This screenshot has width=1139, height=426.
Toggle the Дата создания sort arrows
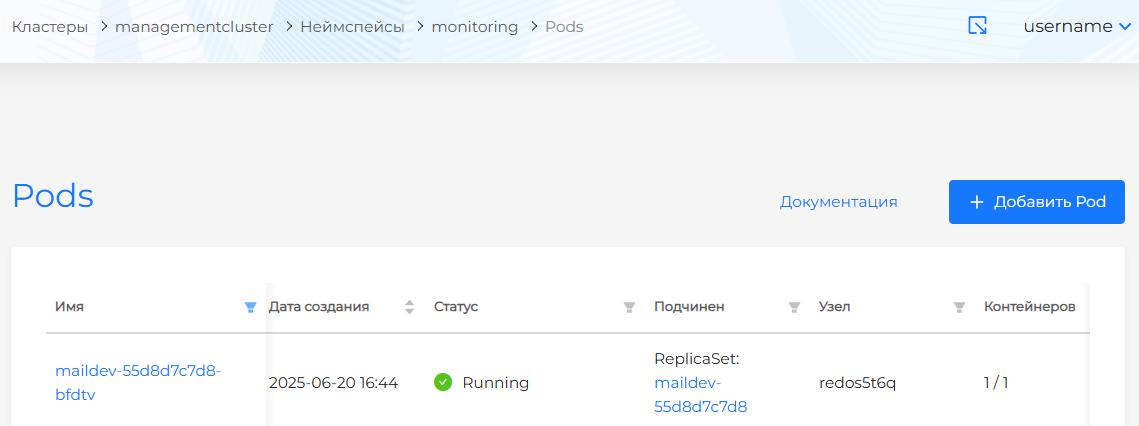tap(409, 307)
